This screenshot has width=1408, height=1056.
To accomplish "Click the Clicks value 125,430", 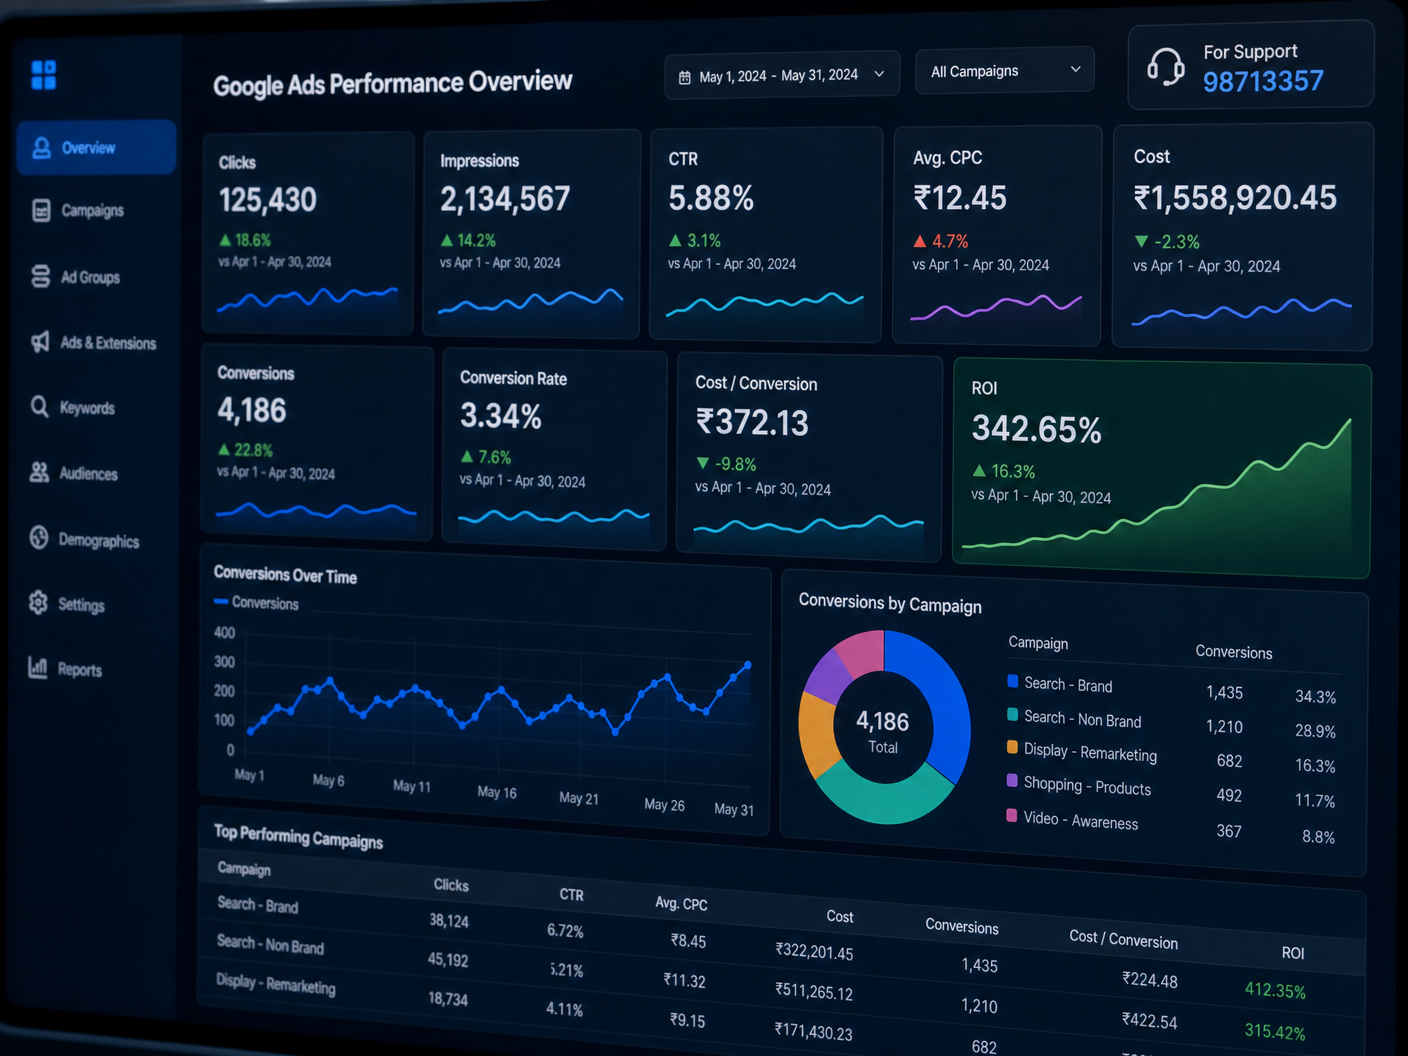I will pyautogui.click(x=268, y=200).
